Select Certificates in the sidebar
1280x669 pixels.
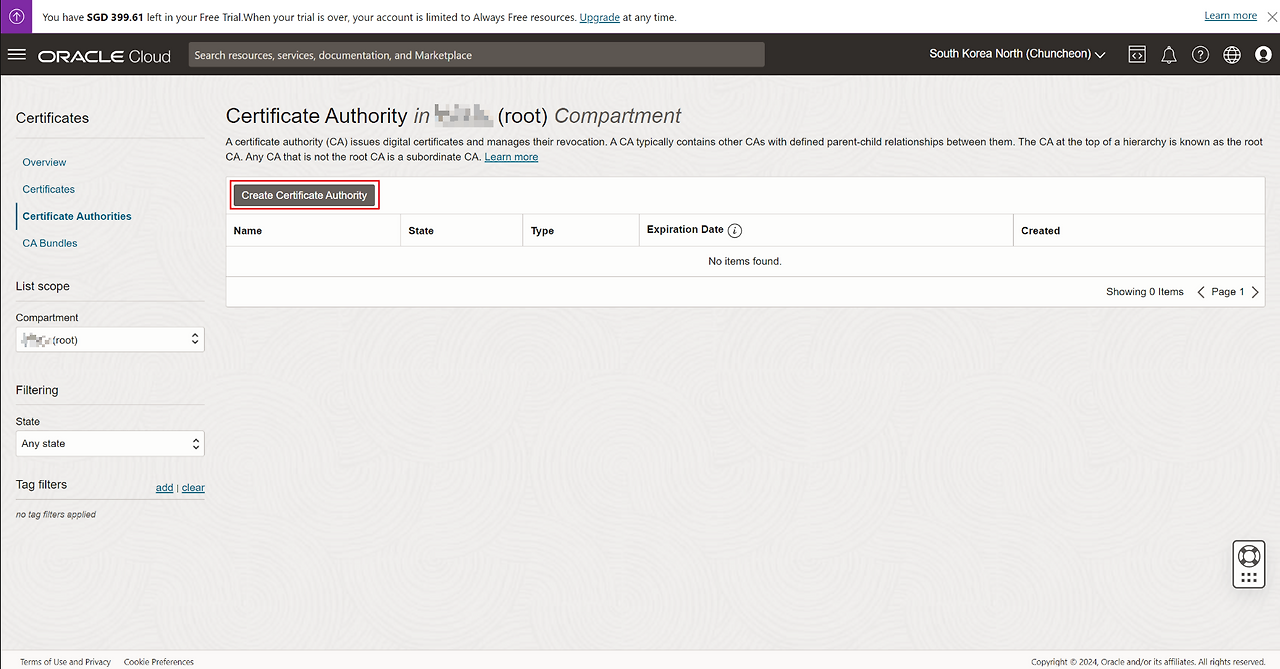(49, 189)
